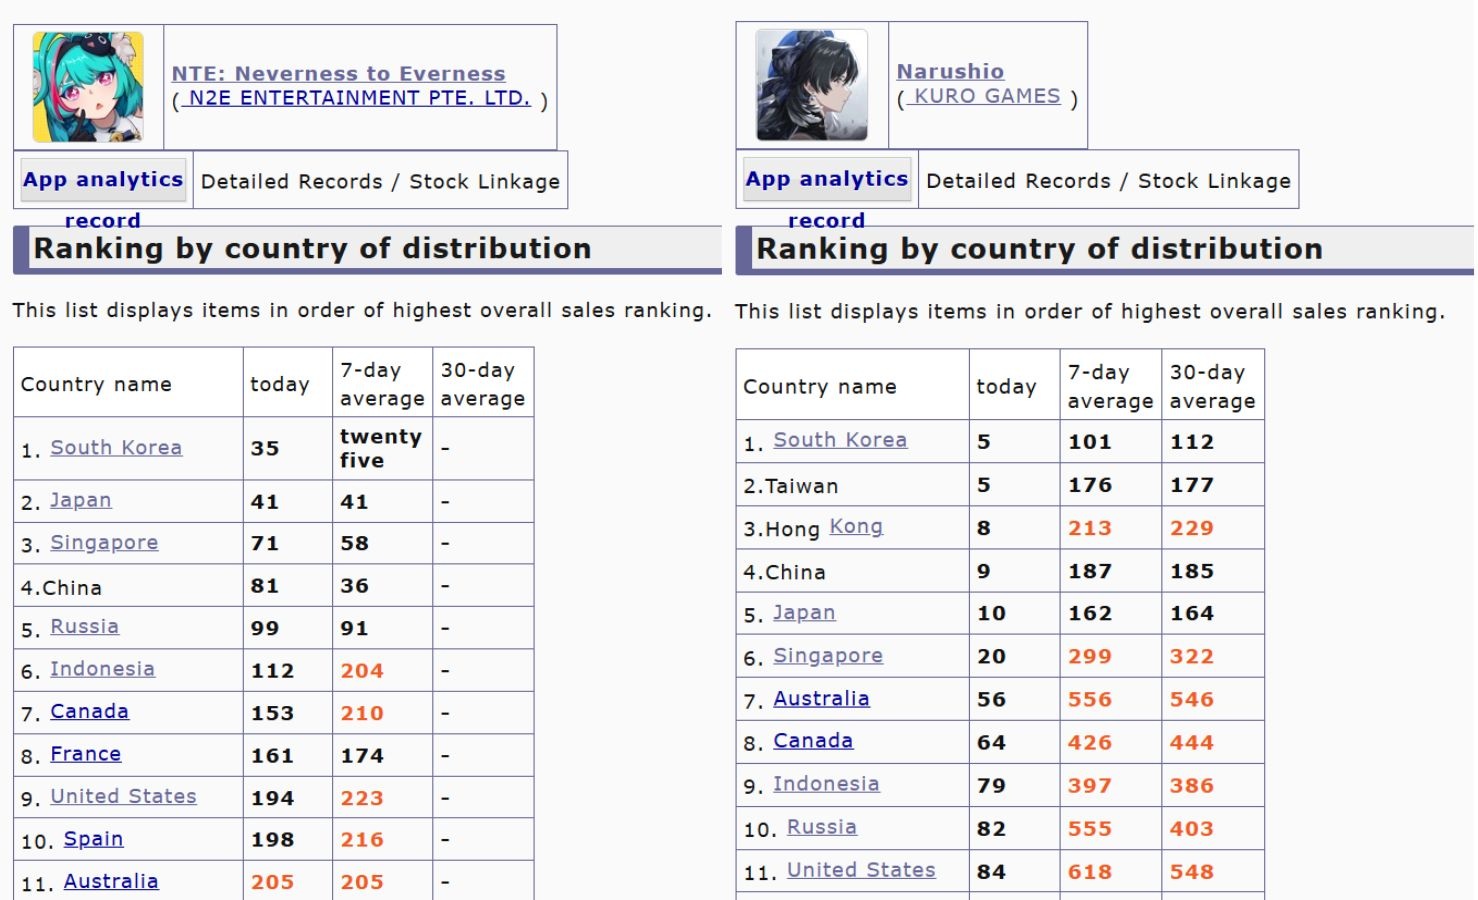Select Detailed Records / Stock Linkage tab for Narushio

tap(1108, 181)
